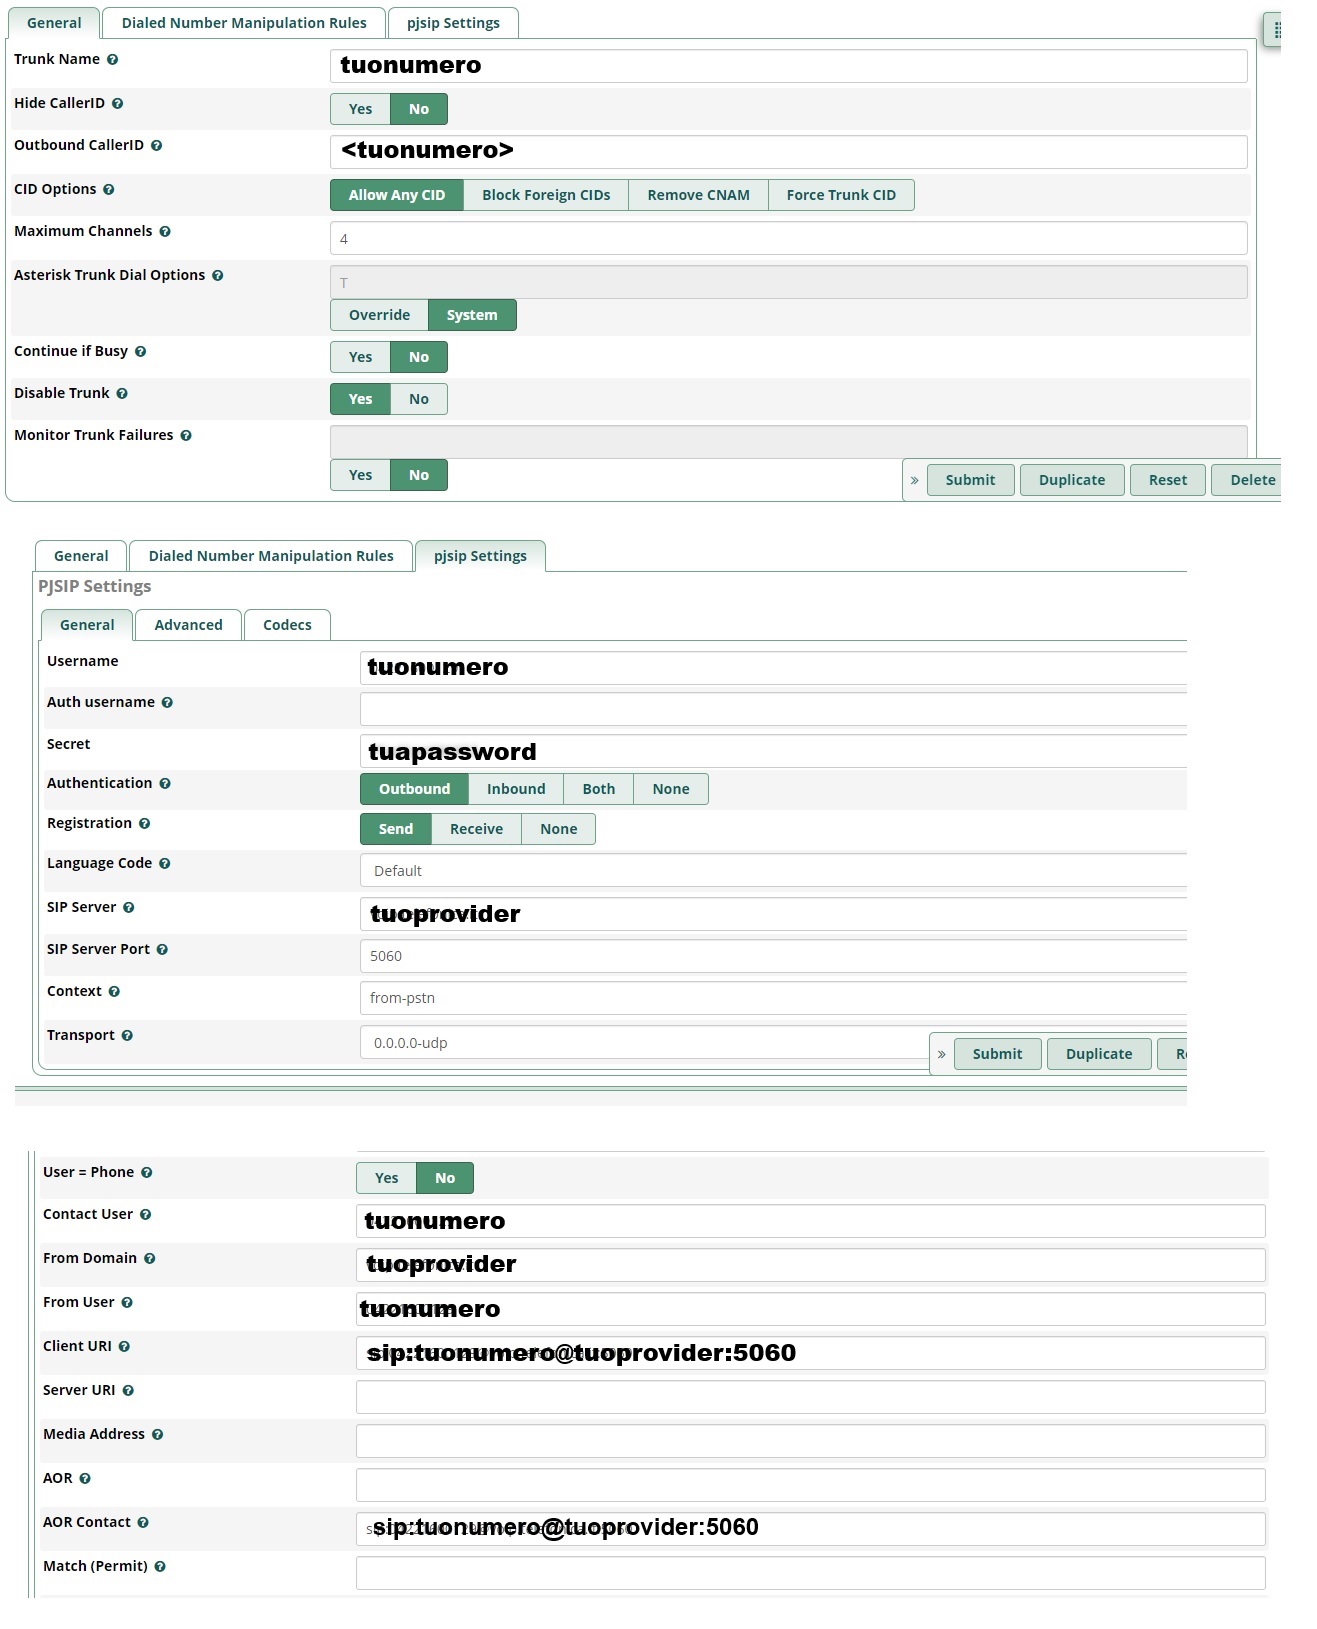The height and width of the screenshot is (1629, 1317).
Task: Set Disable Trunk to No
Action: pos(418,400)
